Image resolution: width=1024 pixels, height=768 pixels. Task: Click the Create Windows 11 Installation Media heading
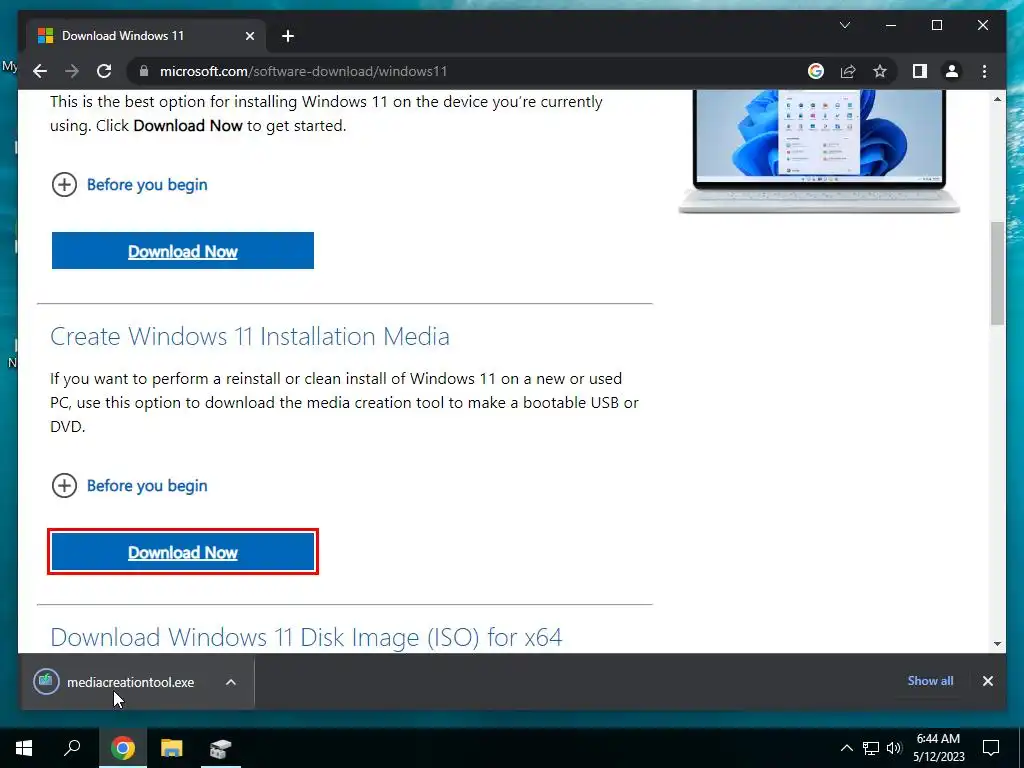click(x=249, y=337)
